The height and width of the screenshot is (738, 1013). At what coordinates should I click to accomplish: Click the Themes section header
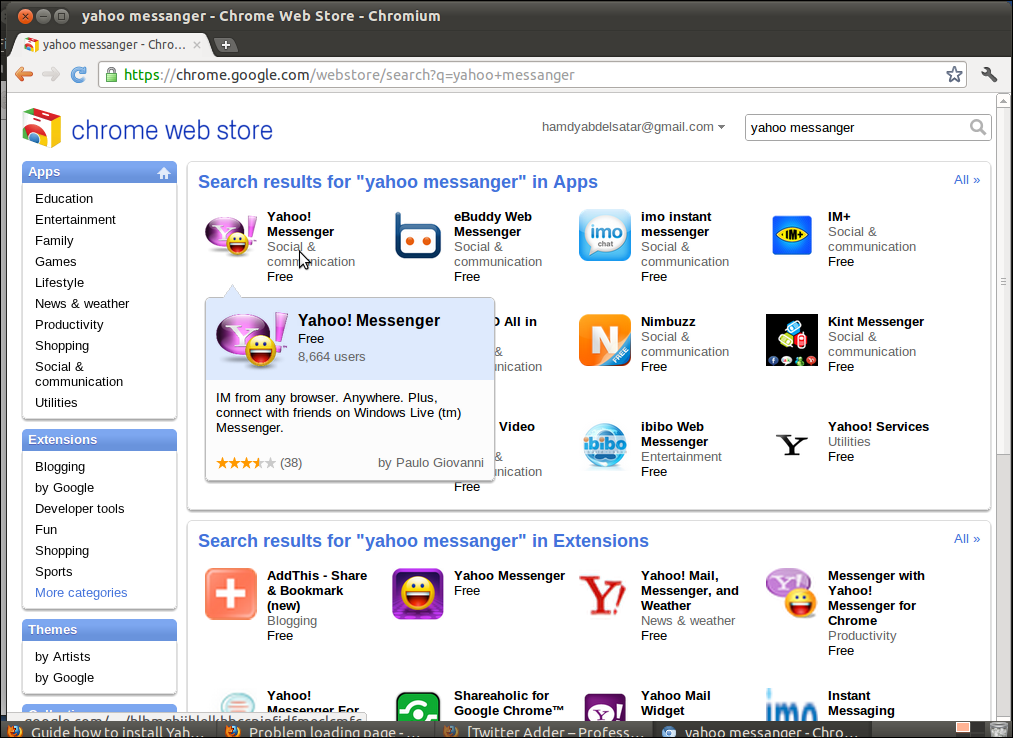pyautogui.click(x=99, y=629)
